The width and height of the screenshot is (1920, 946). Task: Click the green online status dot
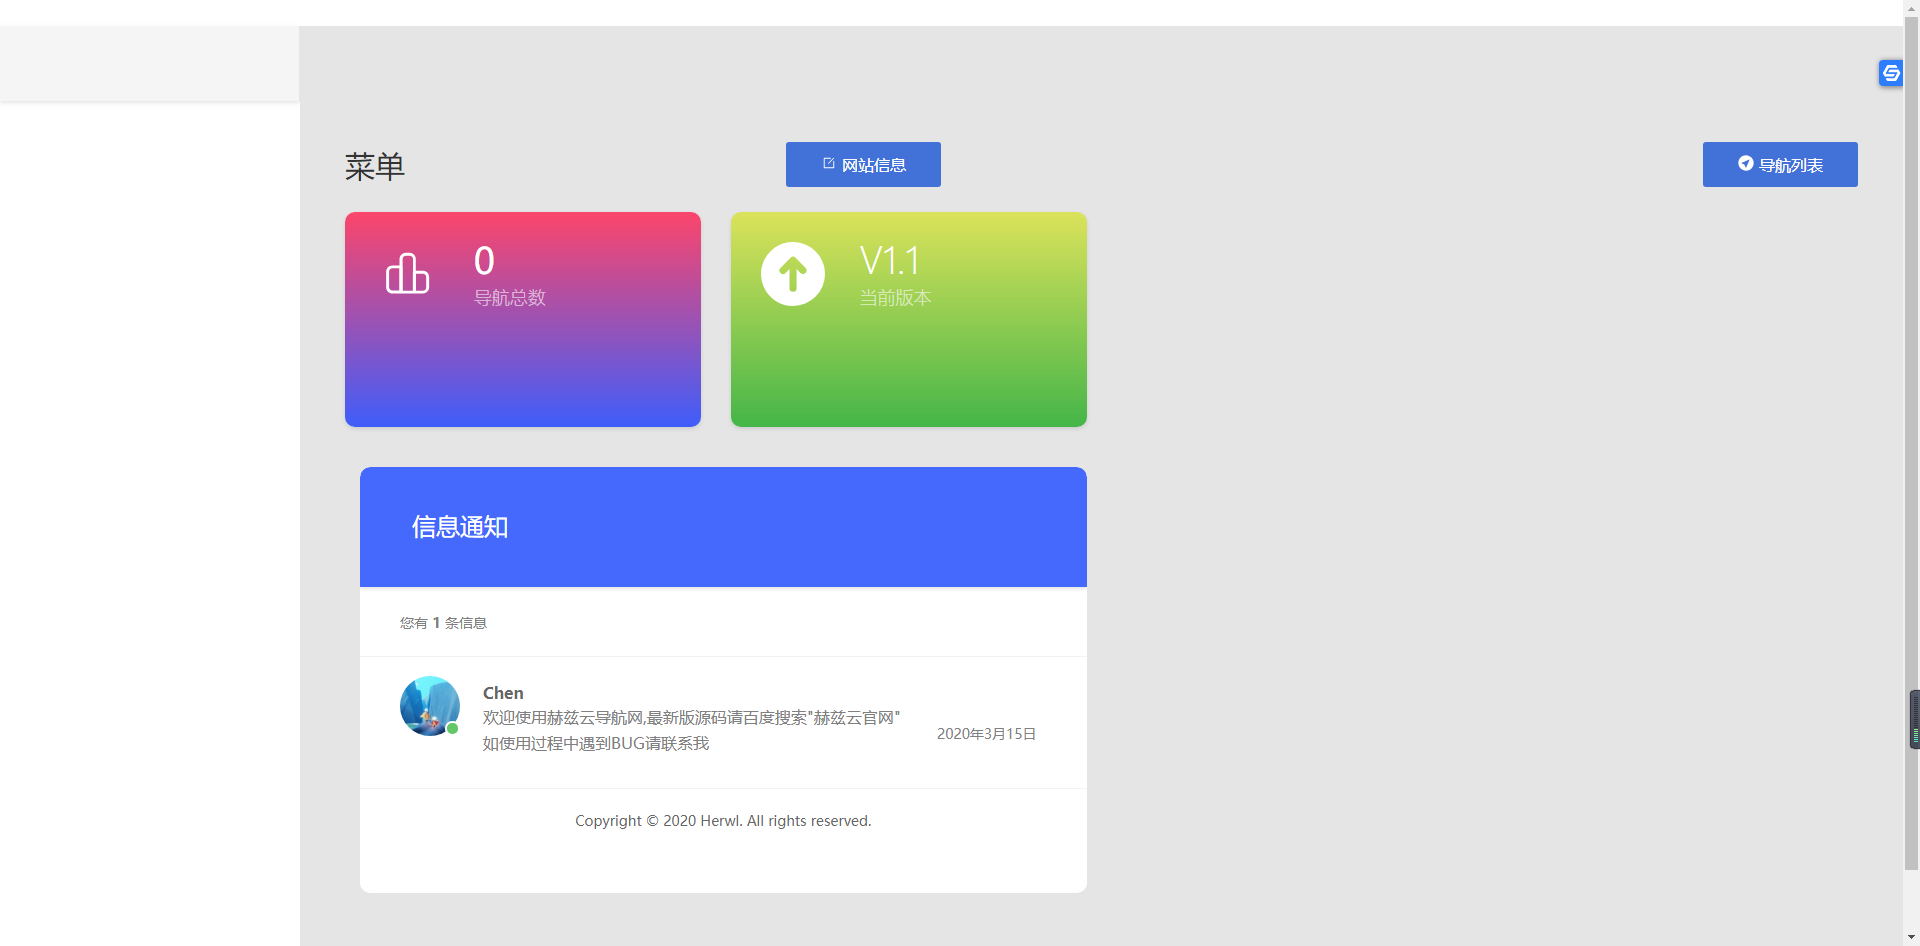coord(453,729)
